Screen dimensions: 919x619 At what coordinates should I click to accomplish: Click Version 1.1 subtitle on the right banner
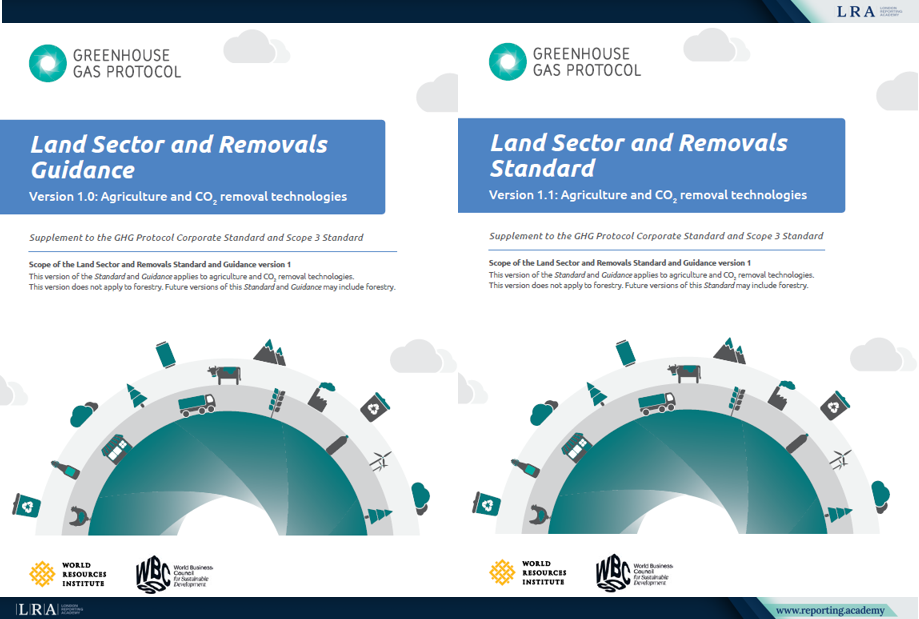tap(648, 195)
